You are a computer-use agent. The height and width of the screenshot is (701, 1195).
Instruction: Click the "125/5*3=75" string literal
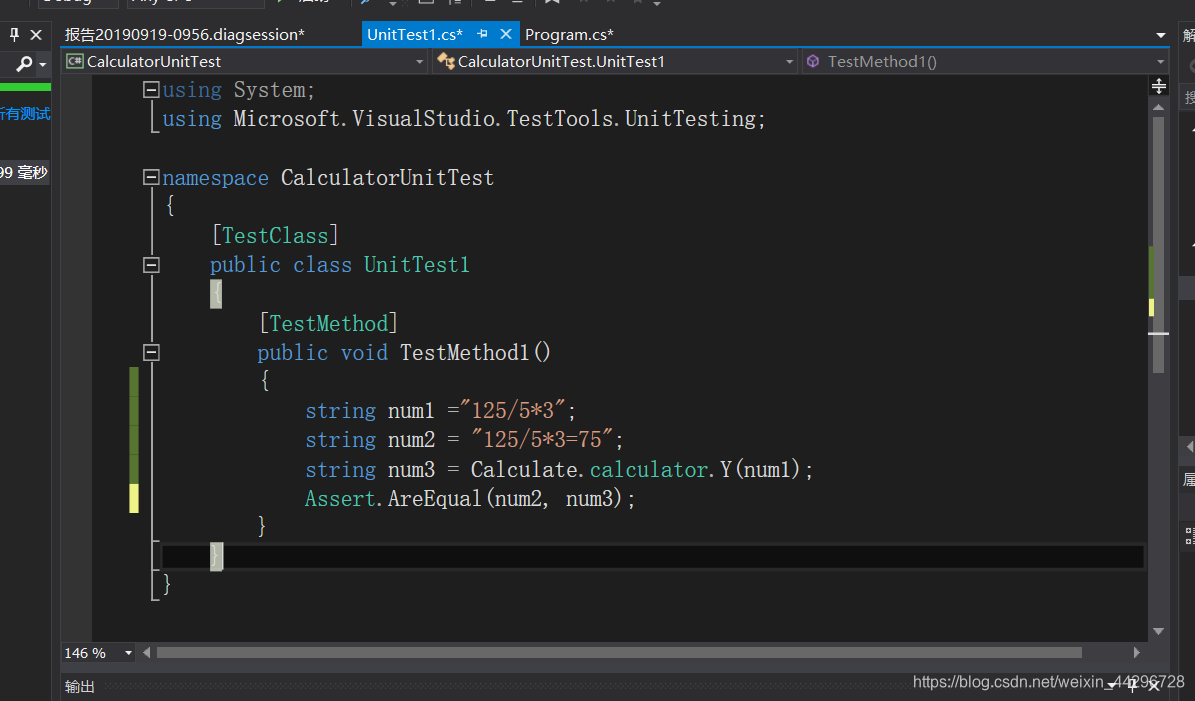pos(541,440)
